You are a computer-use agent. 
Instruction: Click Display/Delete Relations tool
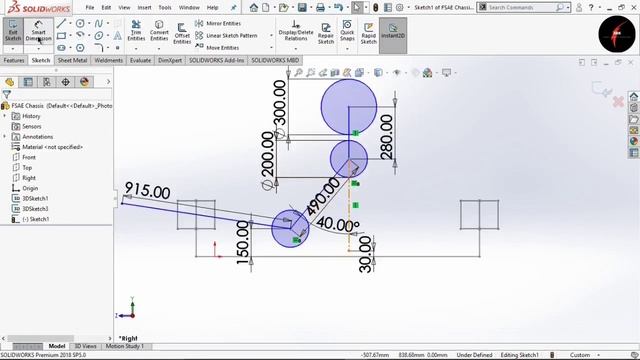pyautogui.click(x=296, y=30)
